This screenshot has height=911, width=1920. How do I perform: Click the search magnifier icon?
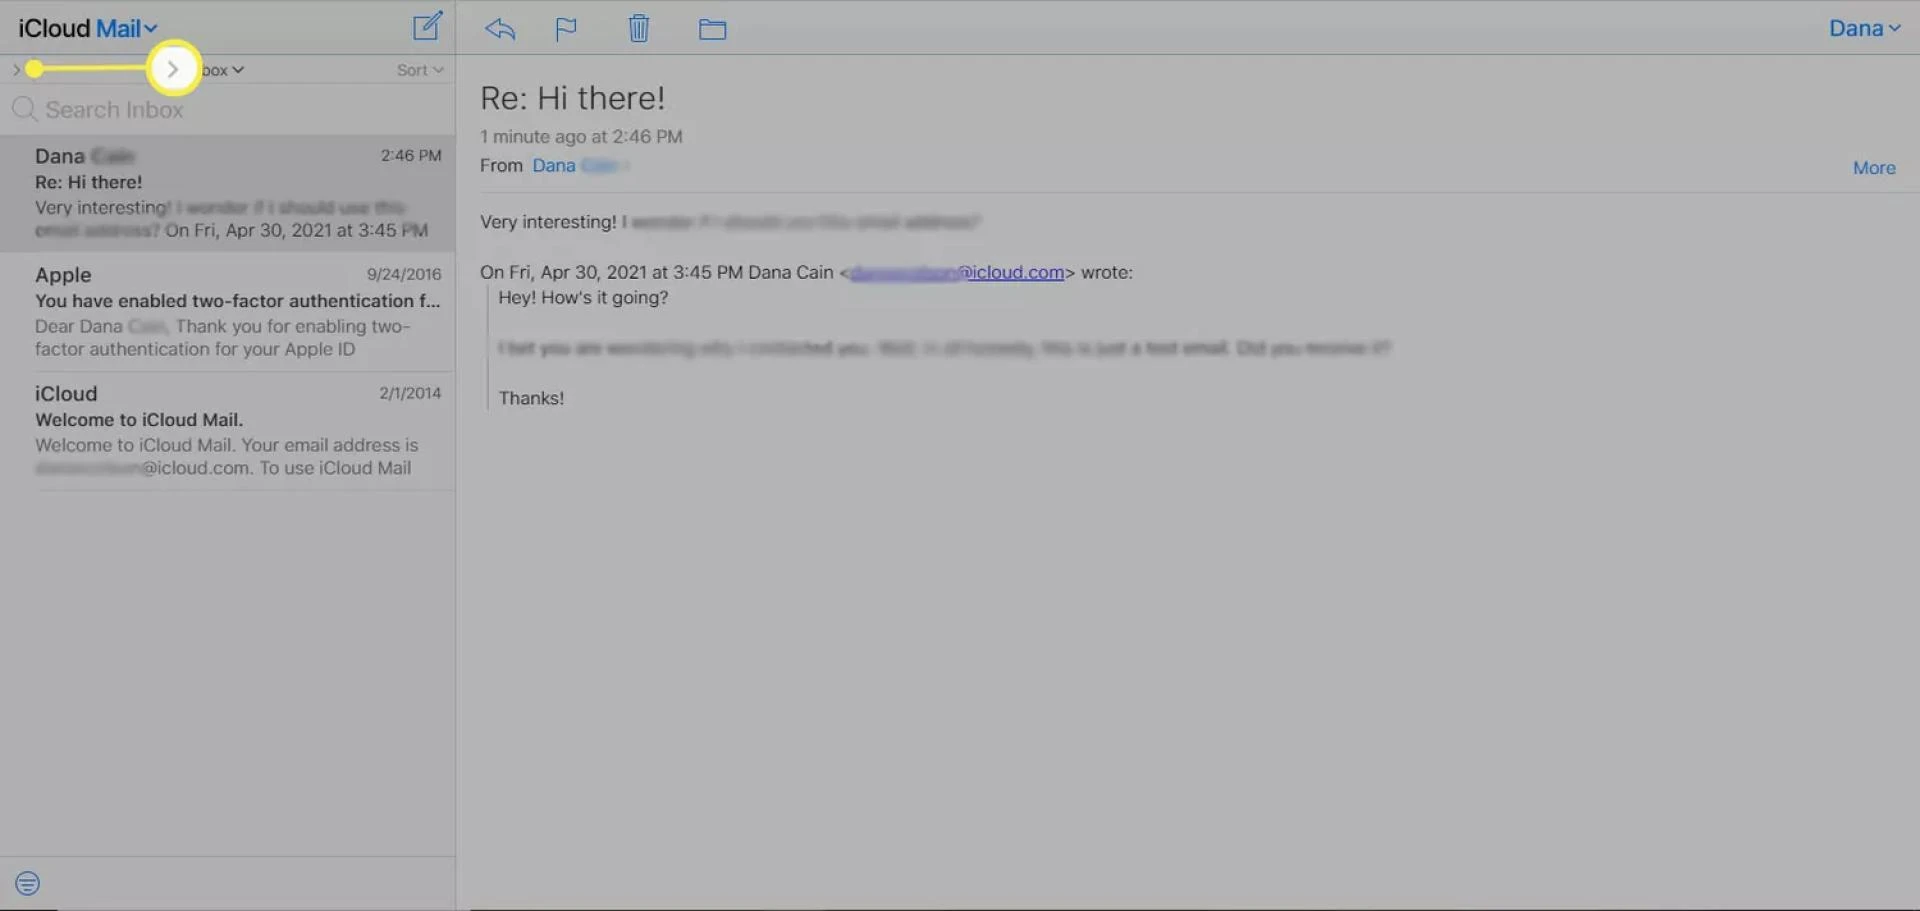tap(25, 108)
